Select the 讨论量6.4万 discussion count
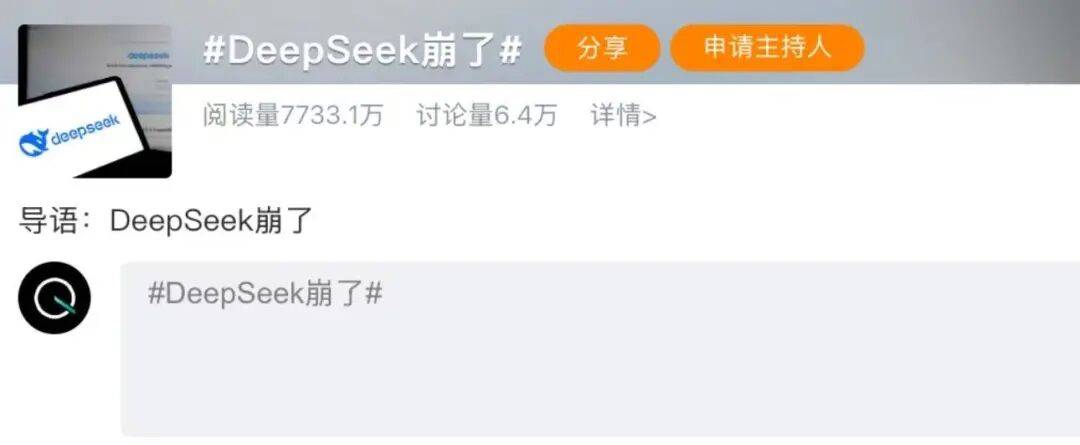 point(486,116)
